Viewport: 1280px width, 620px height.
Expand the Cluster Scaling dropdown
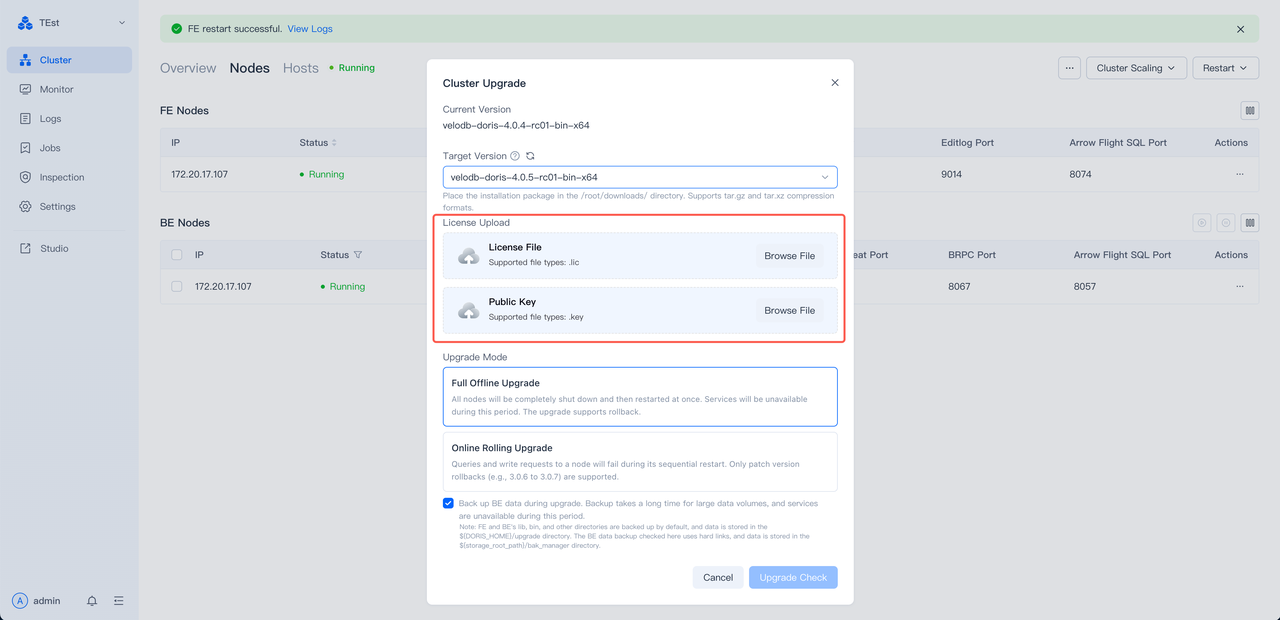click(1136, 68)
